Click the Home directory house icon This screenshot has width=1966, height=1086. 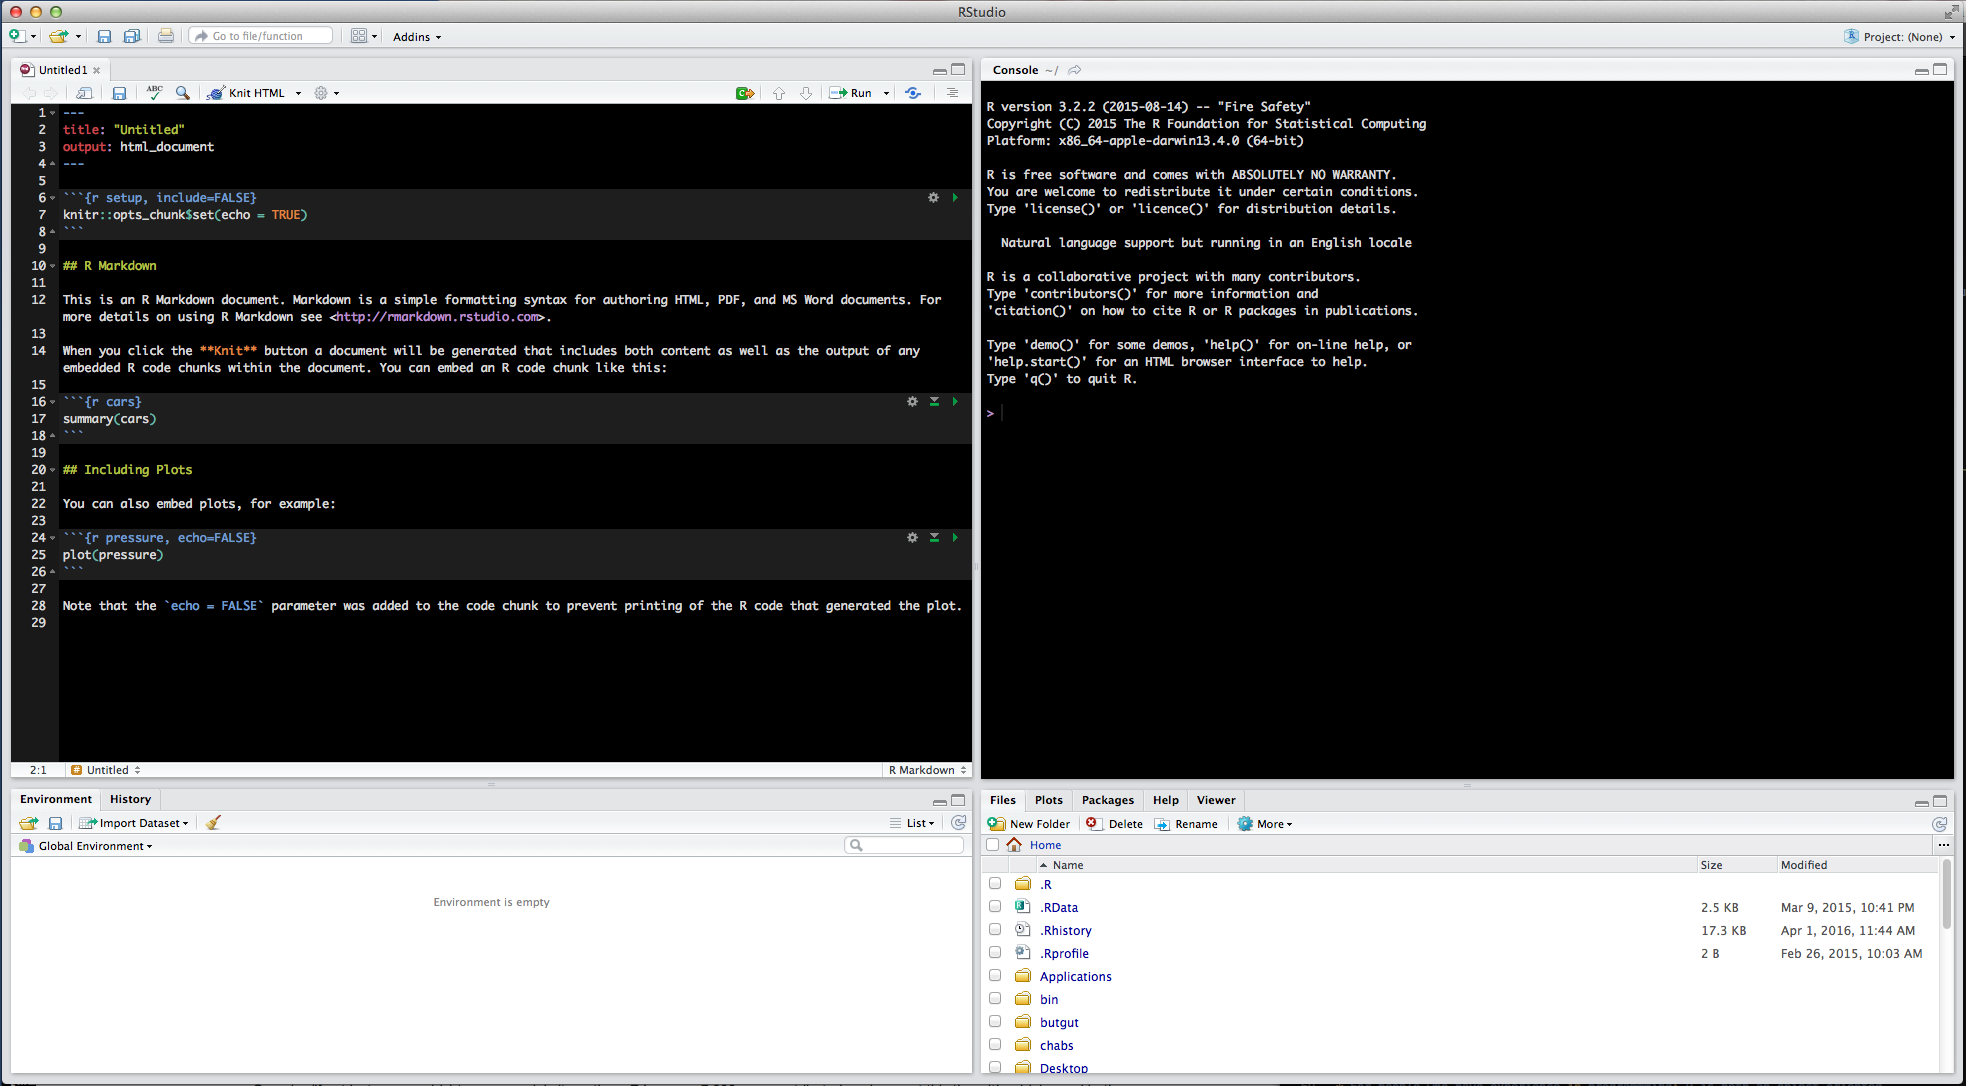pyautogui.click(x=1014, y=845)
